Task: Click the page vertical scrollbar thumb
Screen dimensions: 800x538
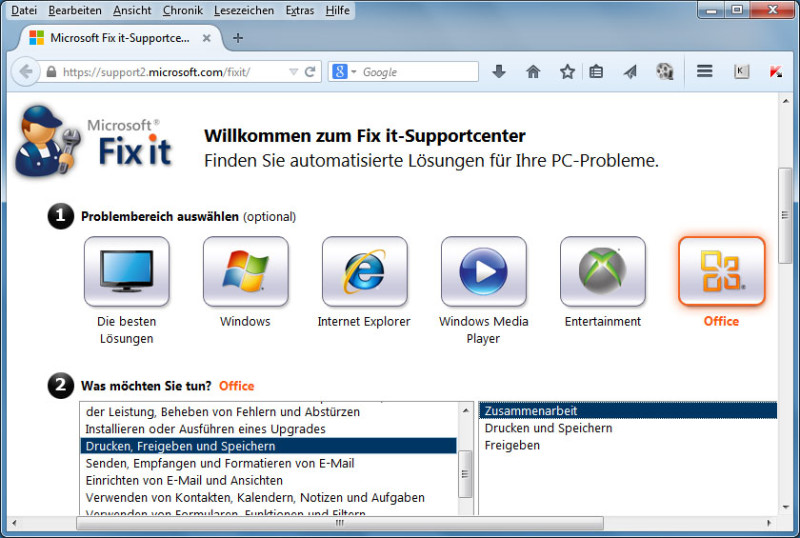Action: 785,215
